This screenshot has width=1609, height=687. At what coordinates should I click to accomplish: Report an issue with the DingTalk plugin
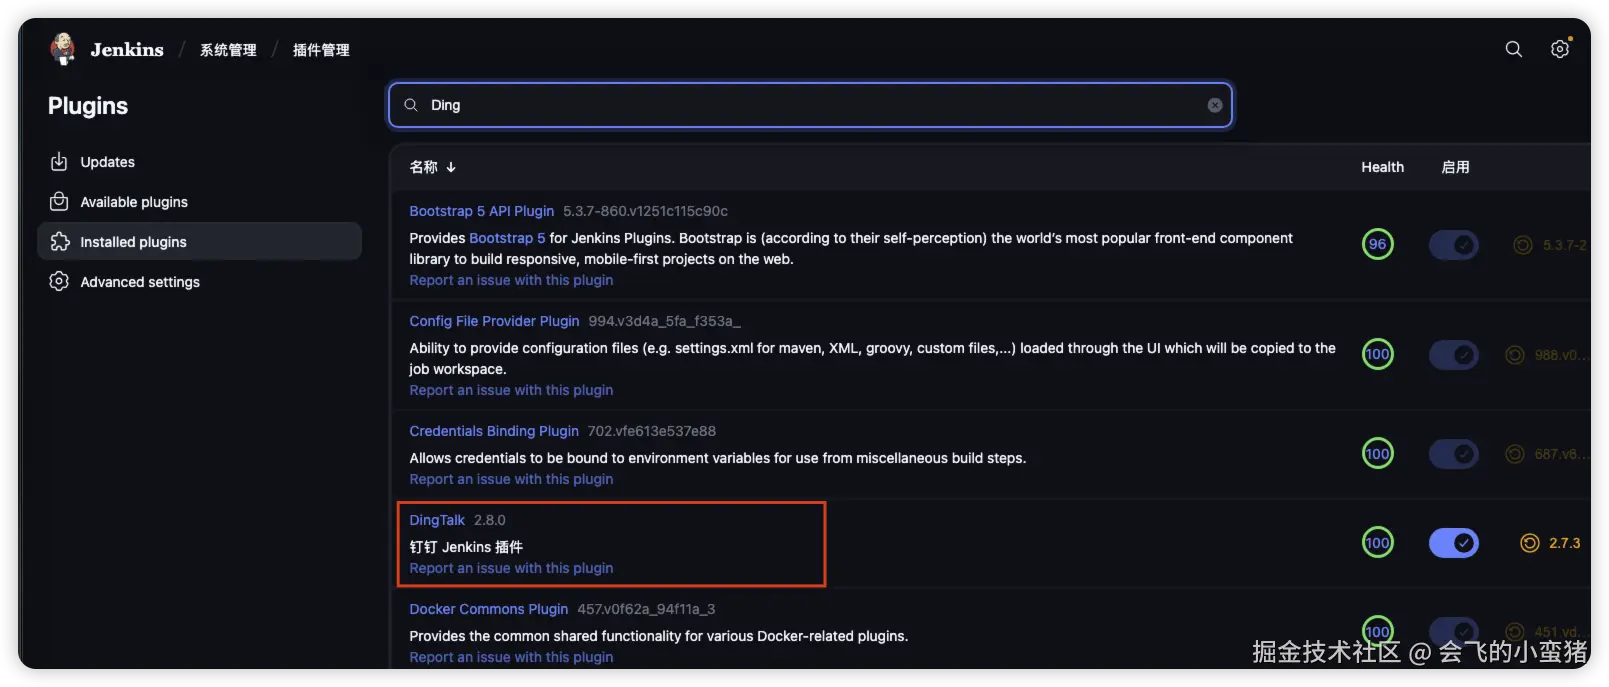pos(511,568)
